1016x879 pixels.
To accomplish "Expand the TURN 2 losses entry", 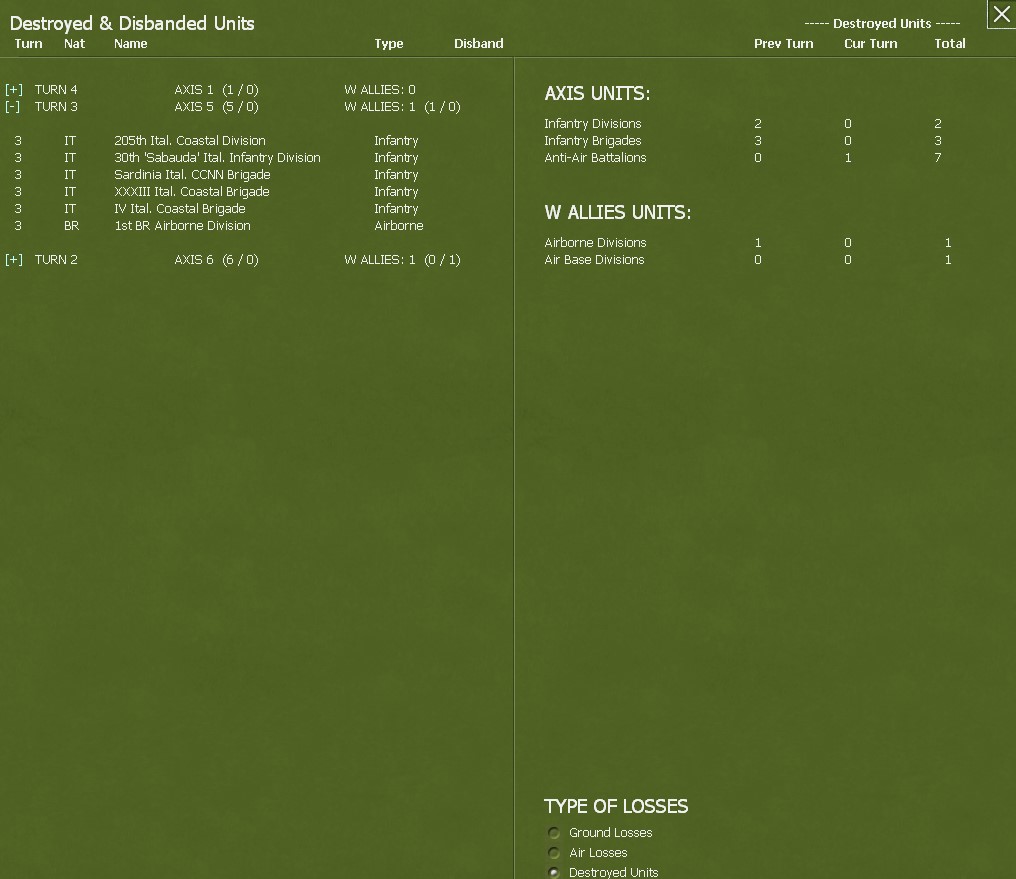I will (14, 259).
